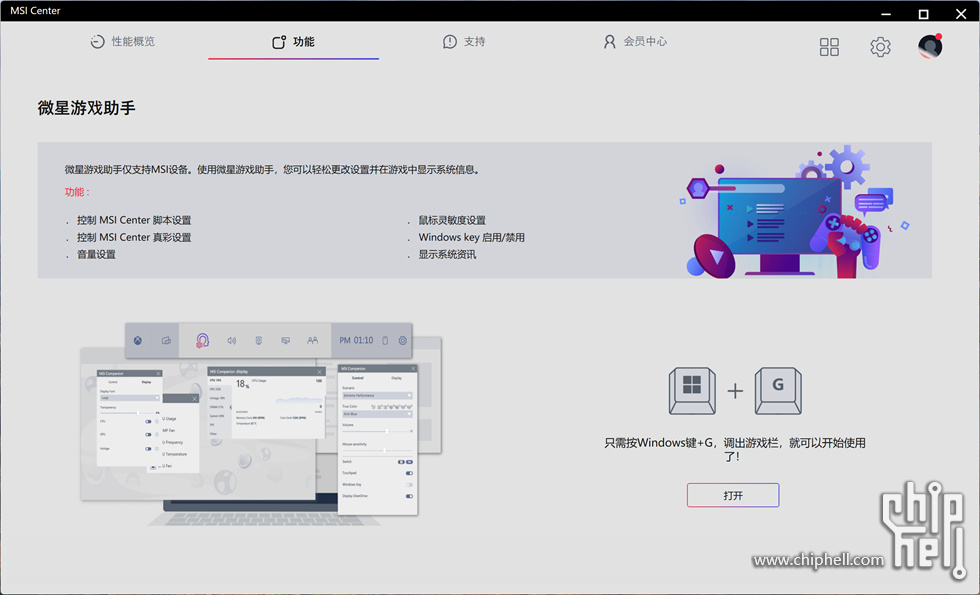Go to the 会员中心 tab
Image resolution: width=980 pixels, height=595 pixels.
click(635, 42)
